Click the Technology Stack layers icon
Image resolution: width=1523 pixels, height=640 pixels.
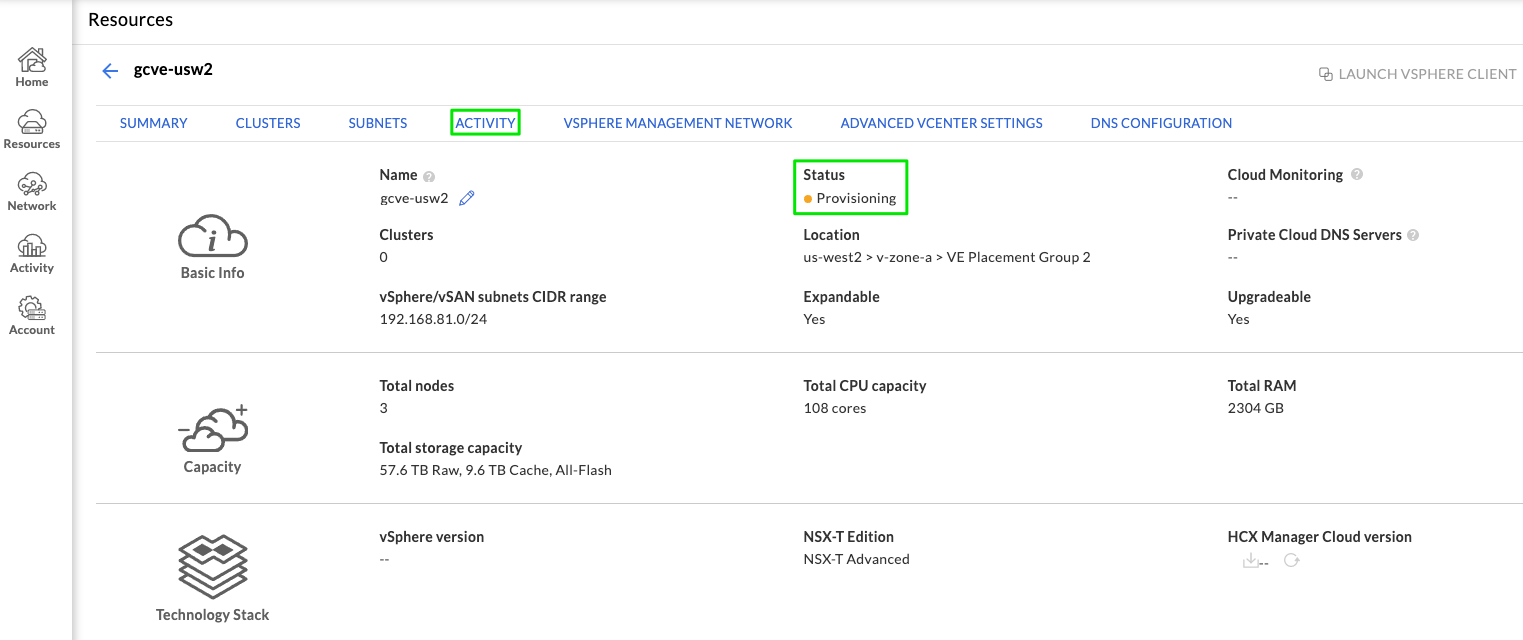pyautogui.click(x=212, y=567)
